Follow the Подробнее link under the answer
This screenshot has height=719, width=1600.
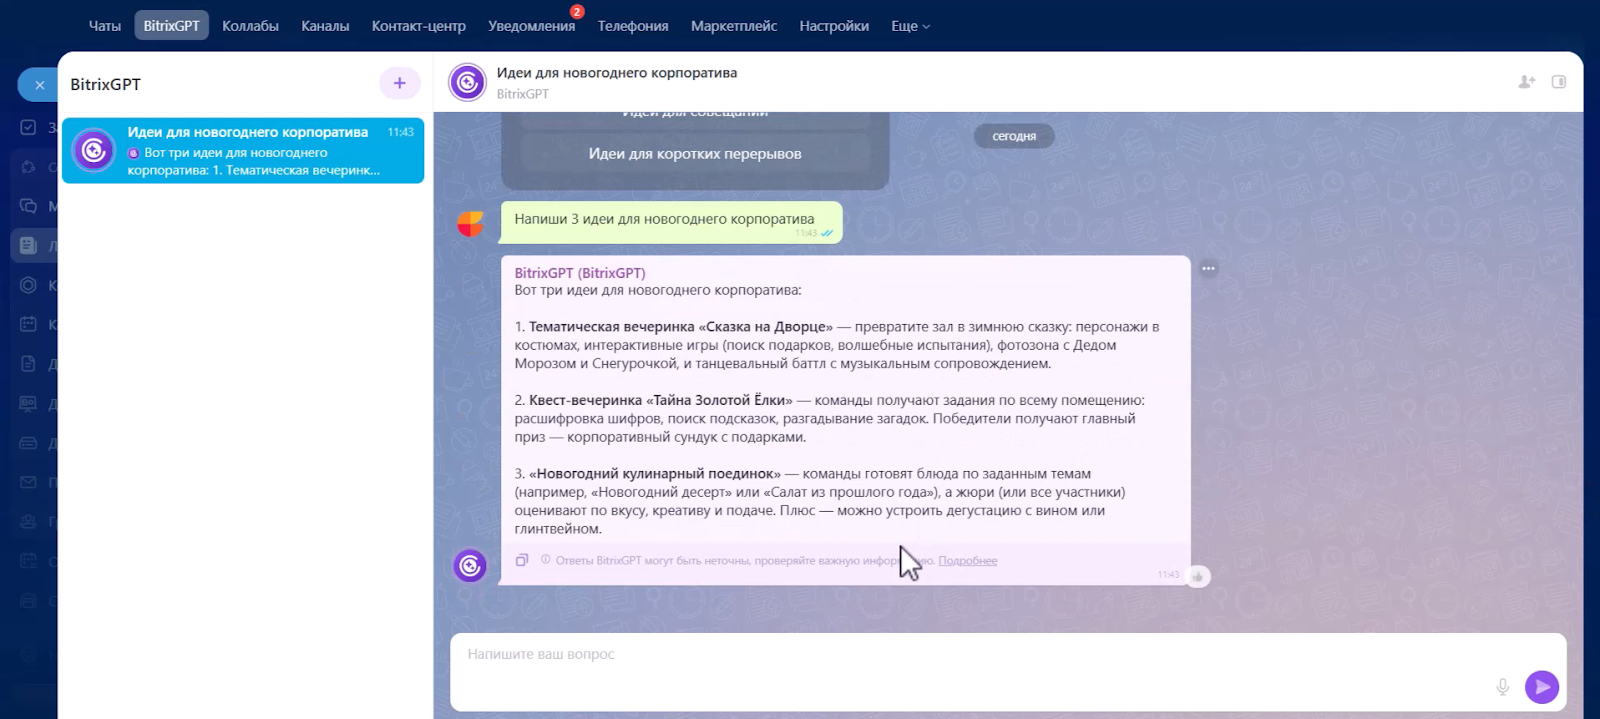click(967, 561)
